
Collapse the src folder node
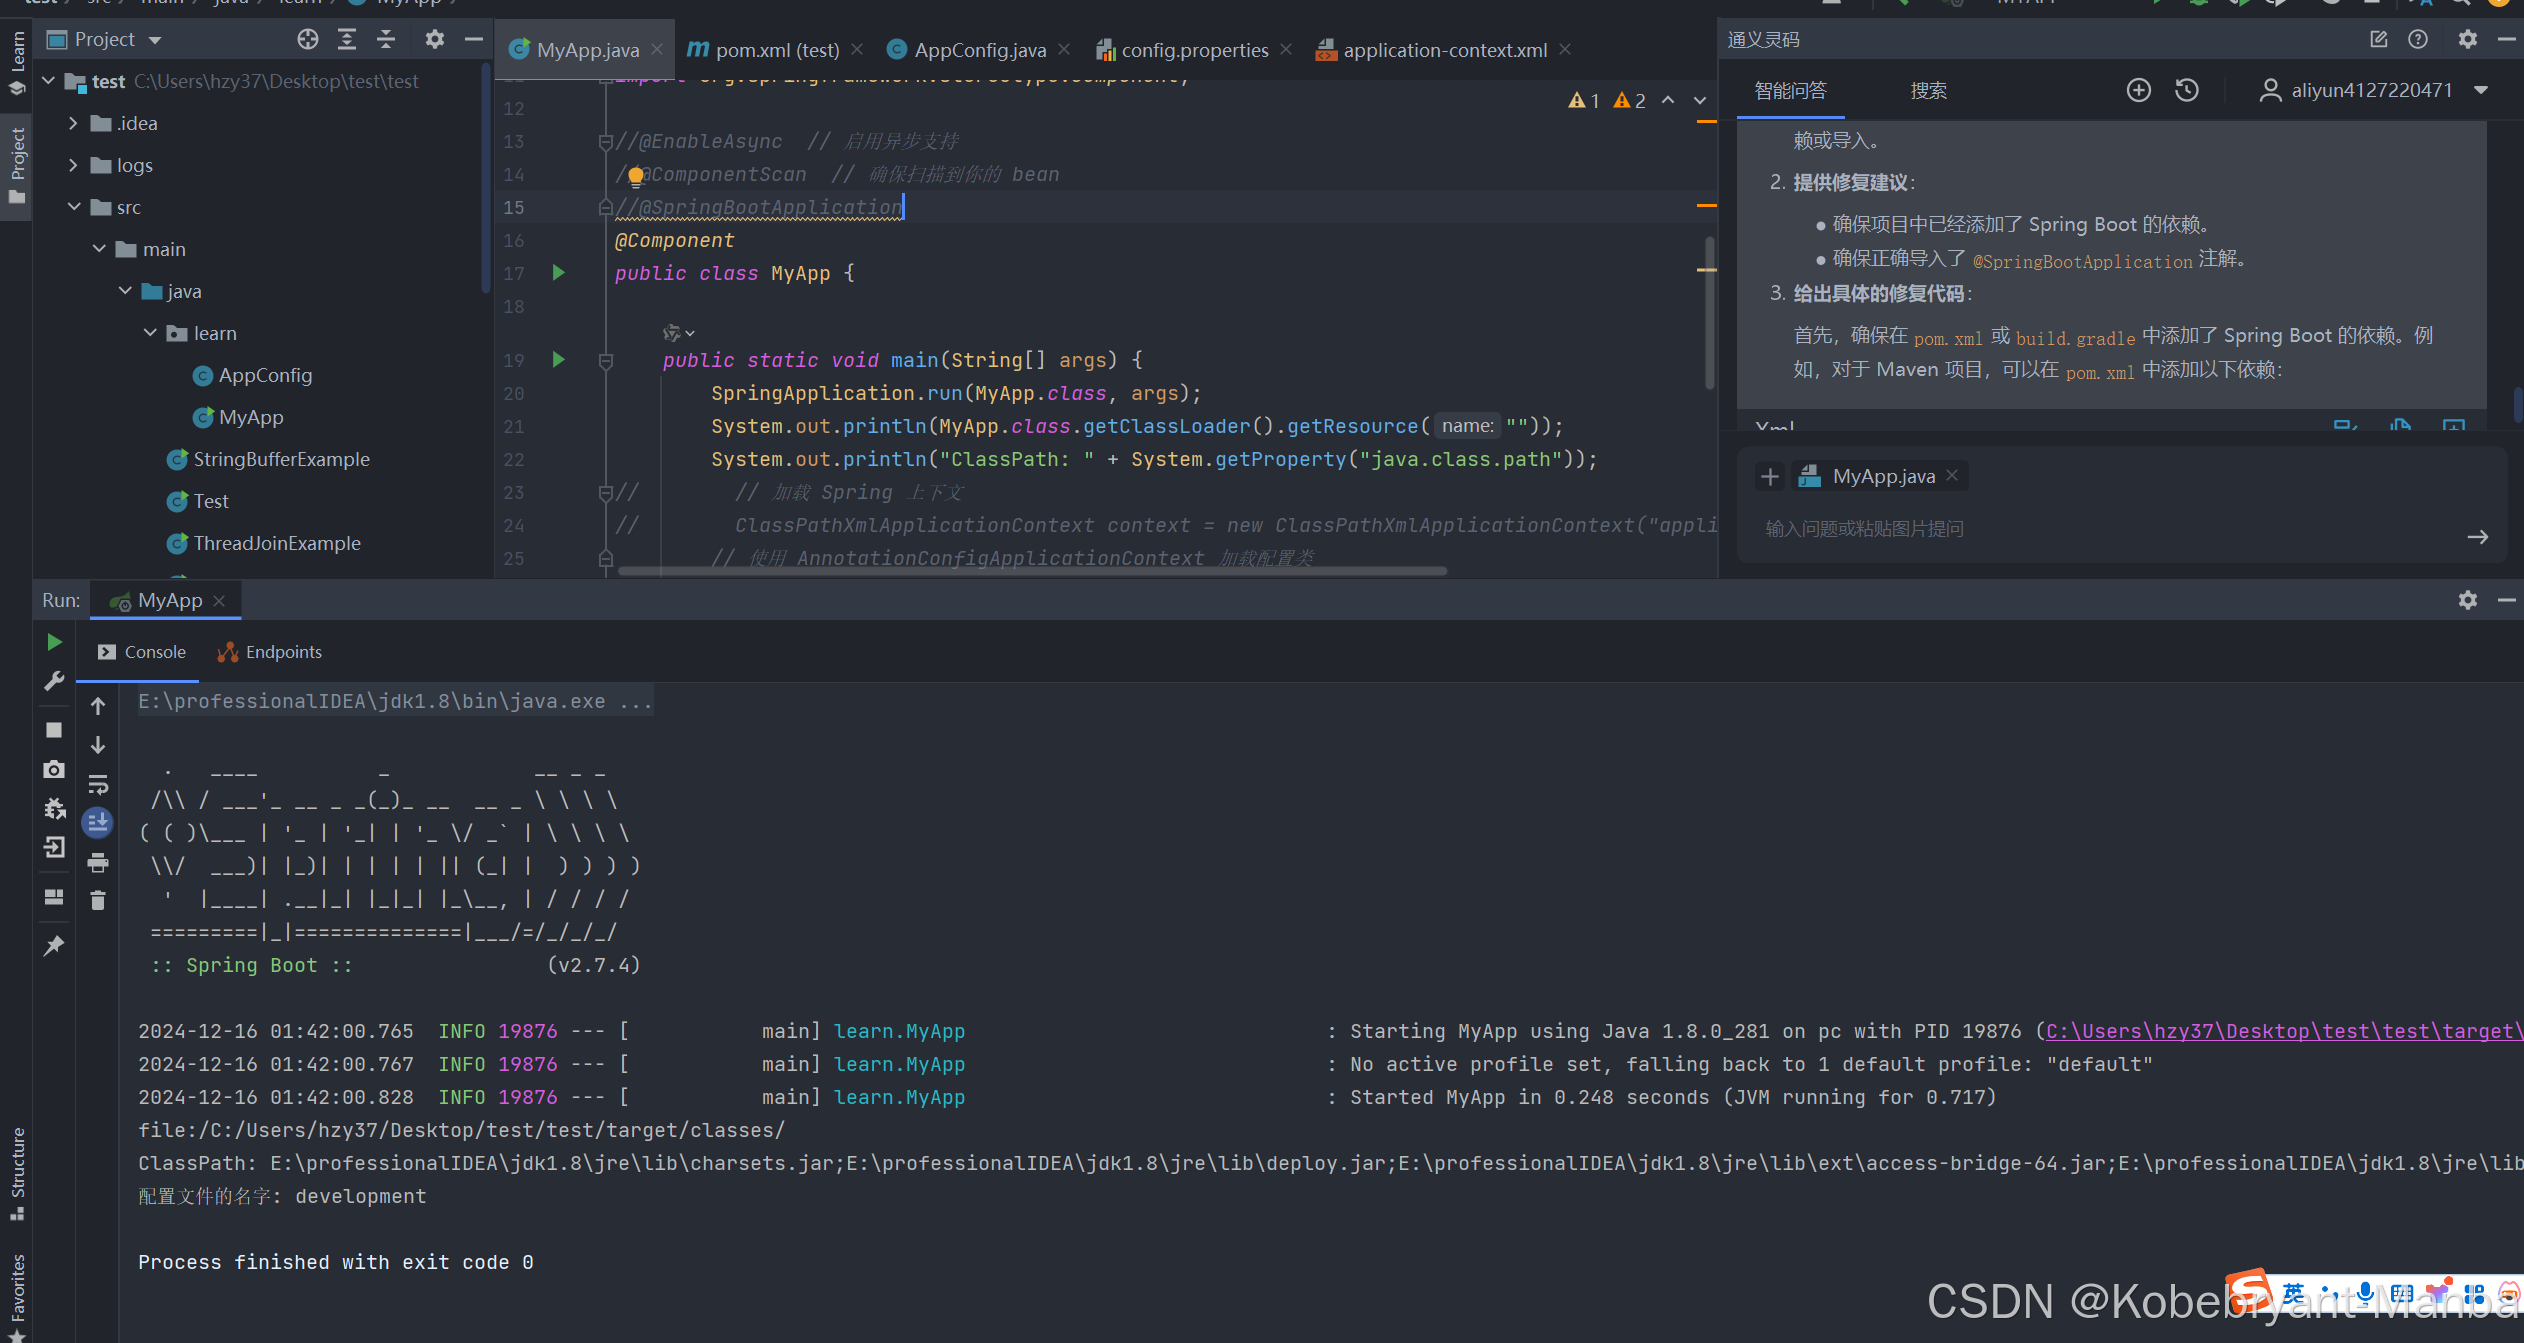pos(74,207)
